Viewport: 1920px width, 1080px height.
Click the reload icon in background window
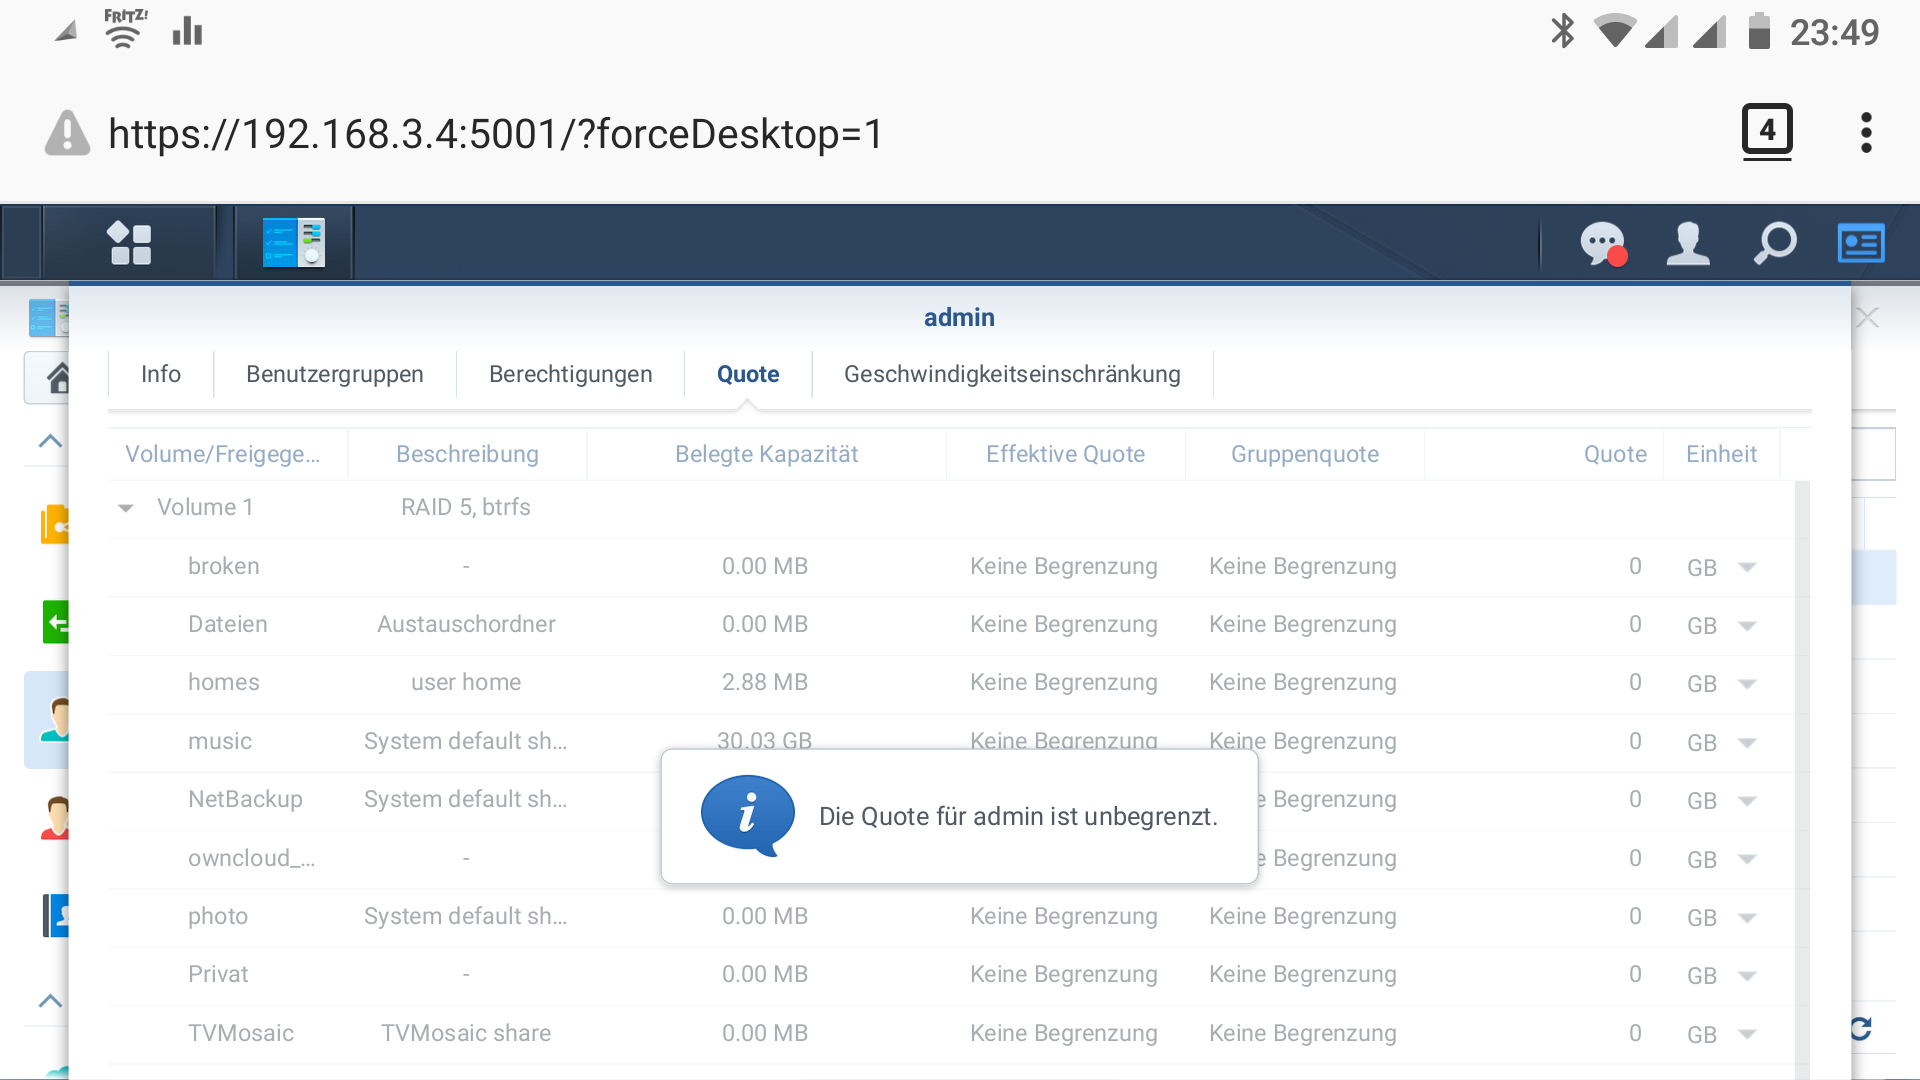coord(1861,1028)
